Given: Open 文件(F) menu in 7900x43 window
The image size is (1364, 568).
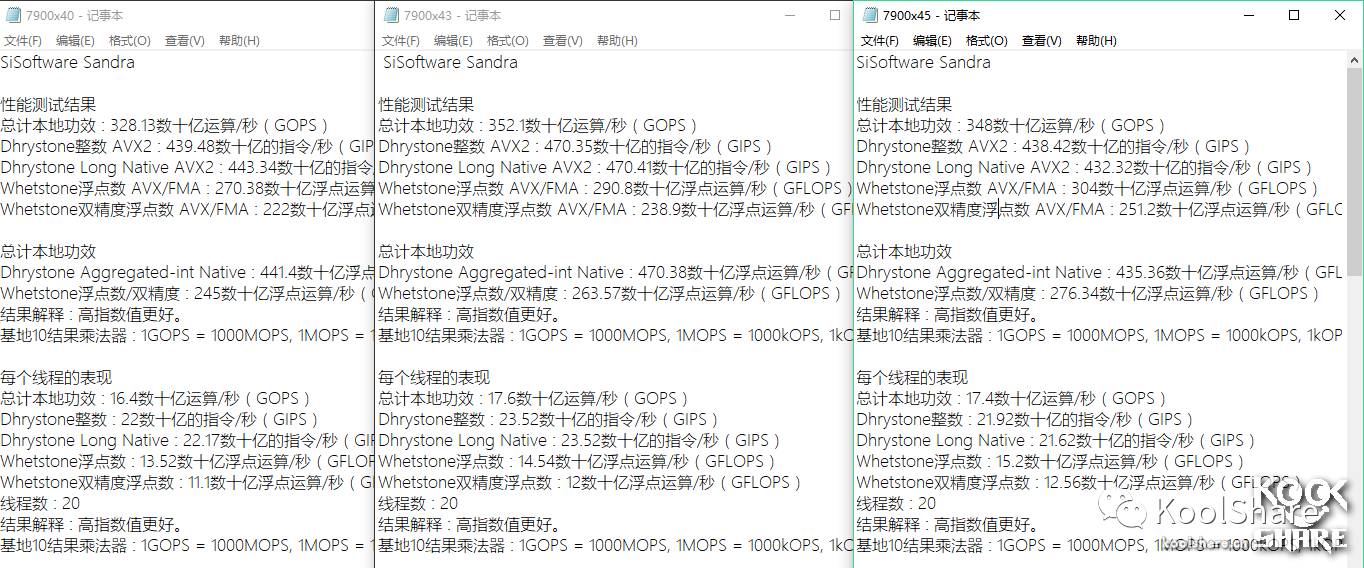Looking at the screenshot, I should point(400,41).
